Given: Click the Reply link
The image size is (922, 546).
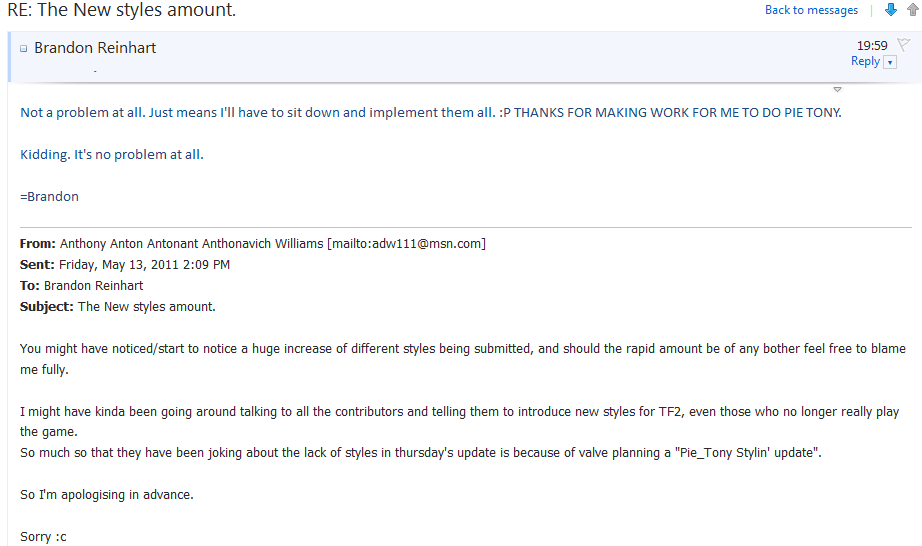Looking at the screenshot, I should pos(865,61).
